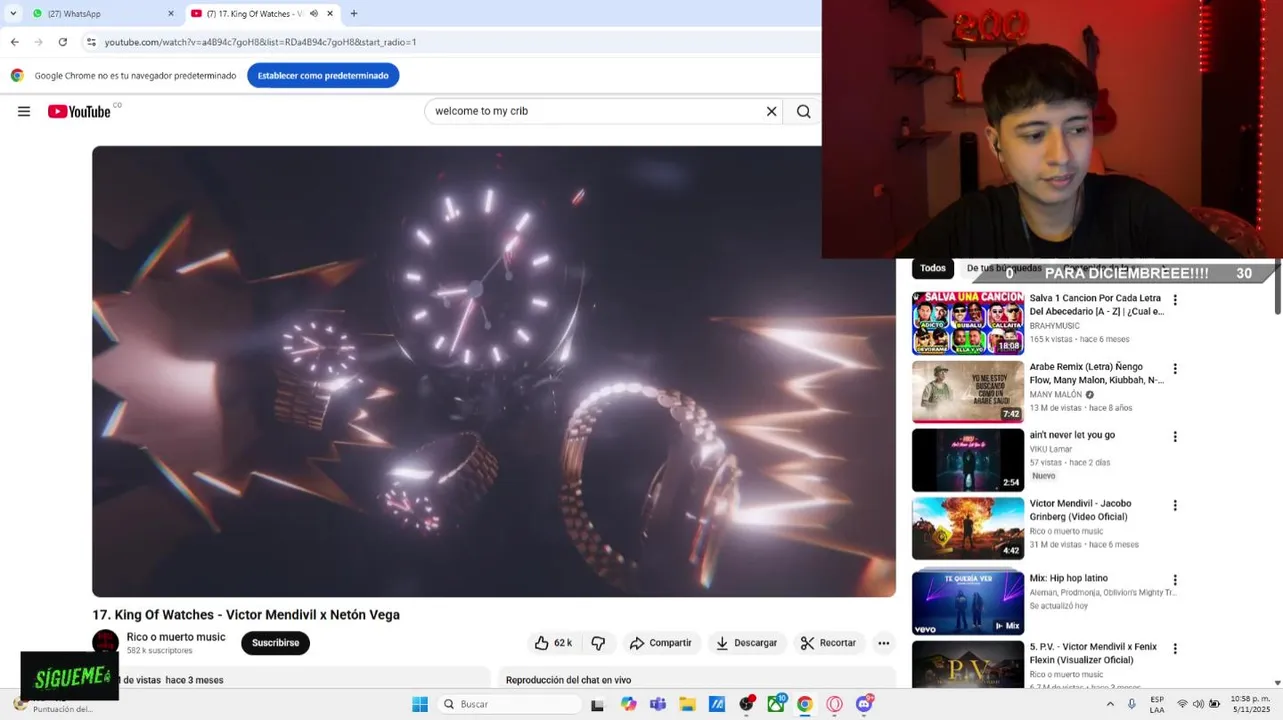
Task: Clip the video with Recortar
Action: click(829, 643)
